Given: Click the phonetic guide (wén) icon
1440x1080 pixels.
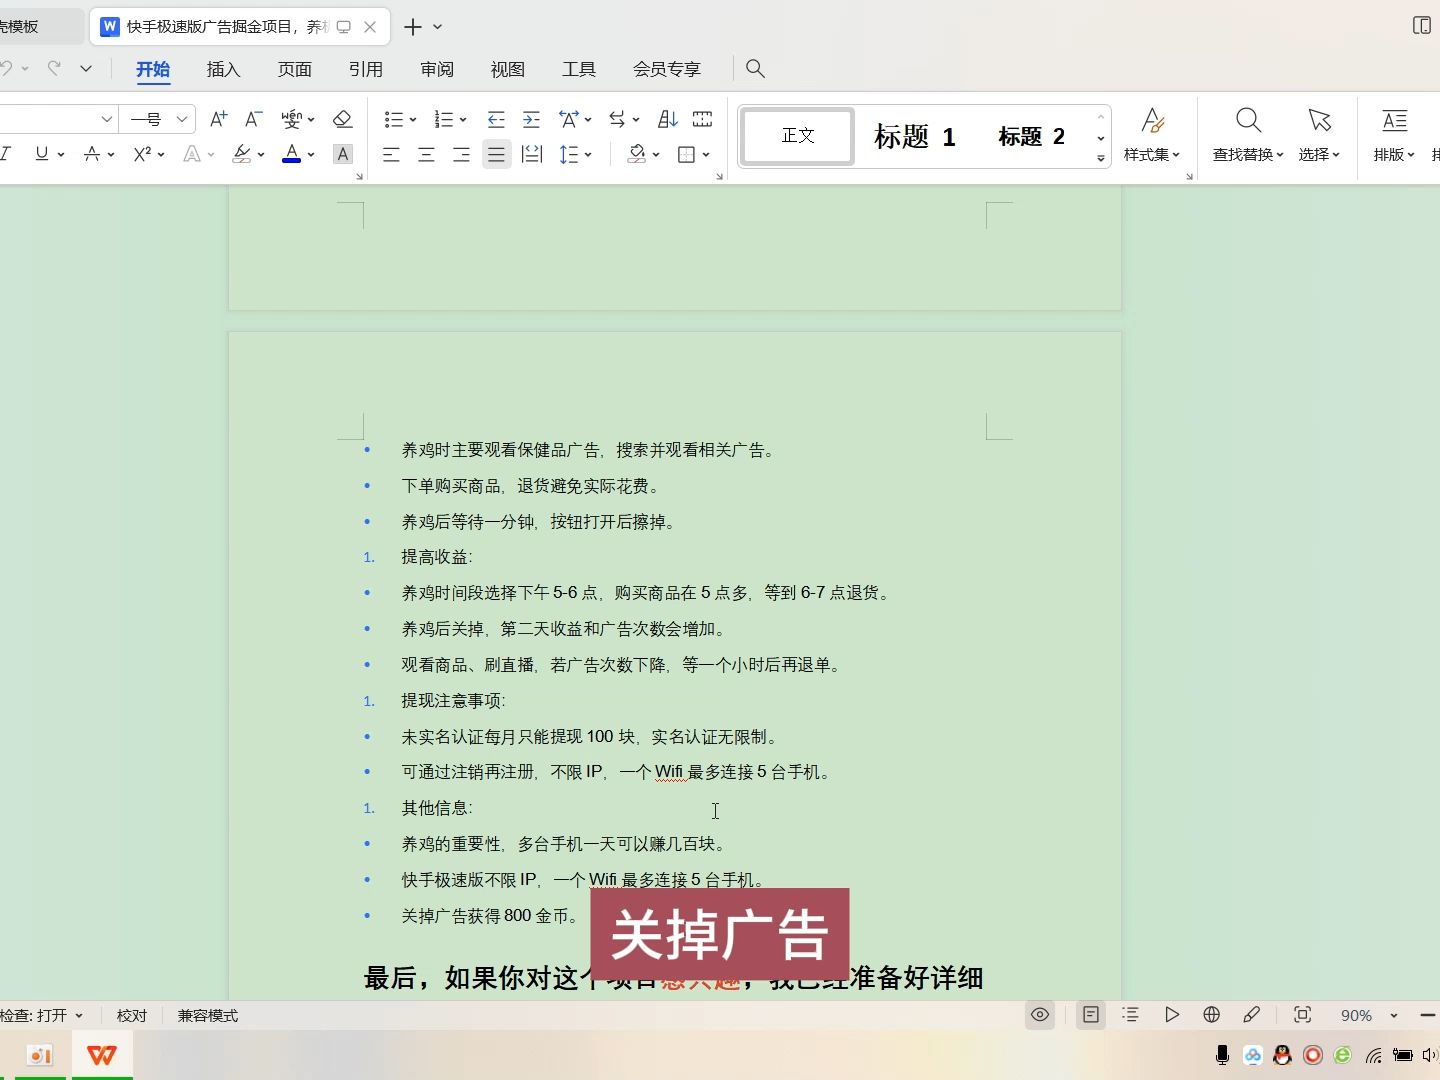Looking at the screenshot, I should tap(292, 119).
